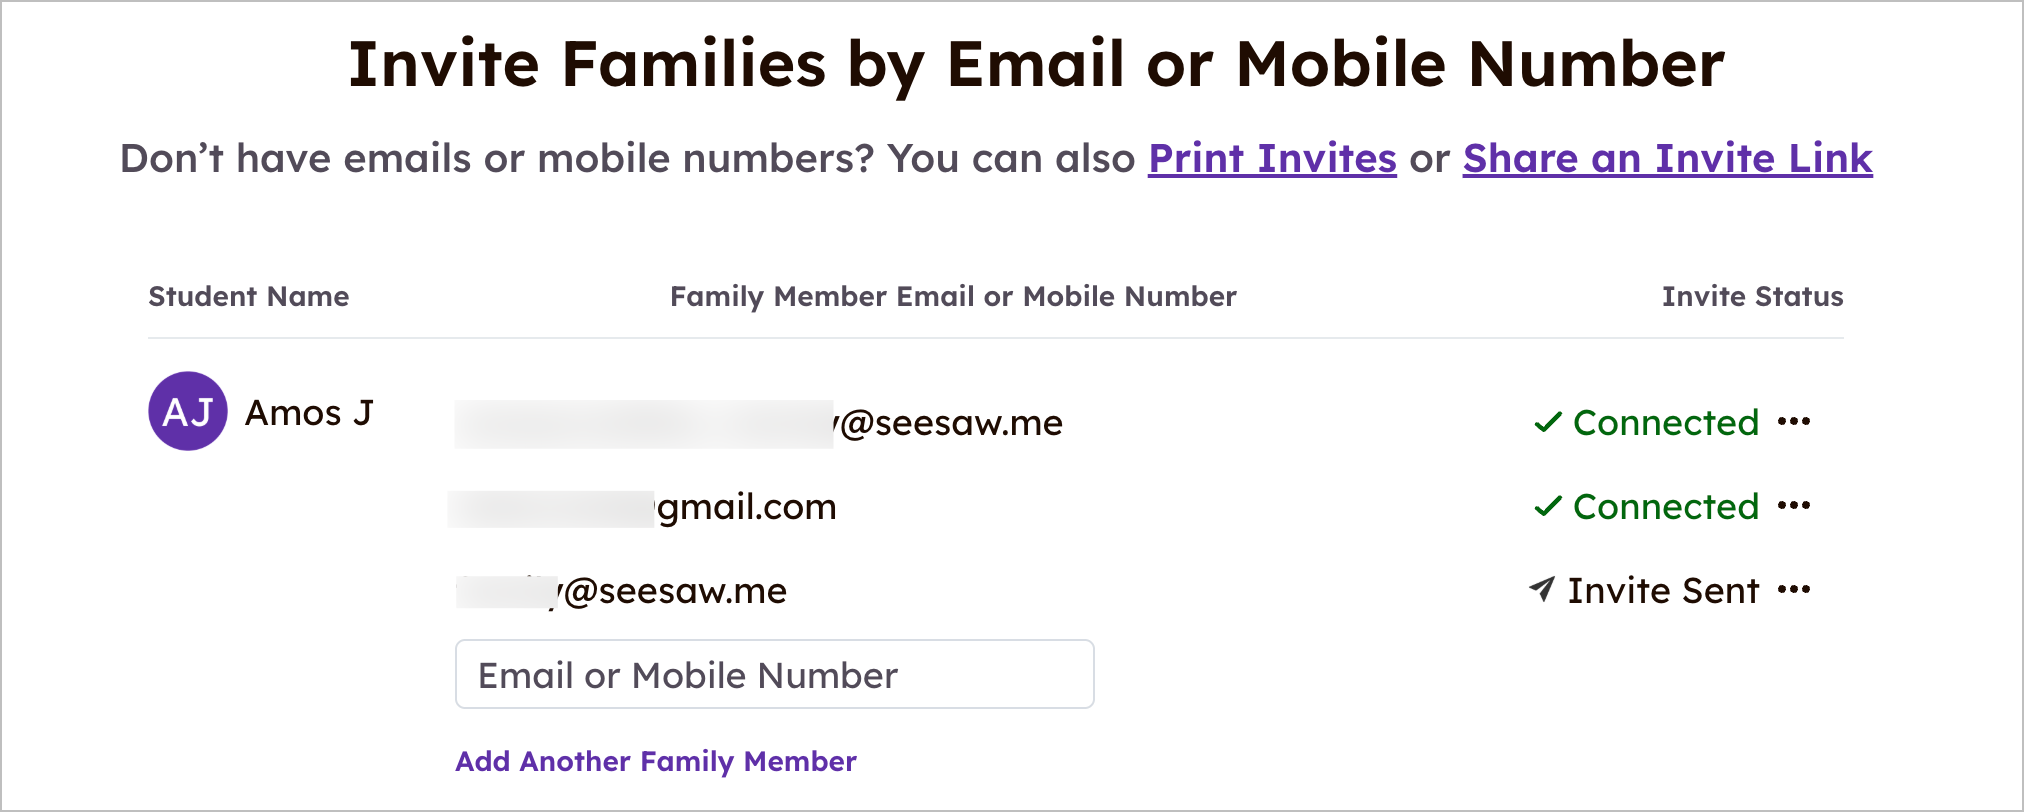
Task: Click the Invite Sent status text
Action: pos(1663,591)
